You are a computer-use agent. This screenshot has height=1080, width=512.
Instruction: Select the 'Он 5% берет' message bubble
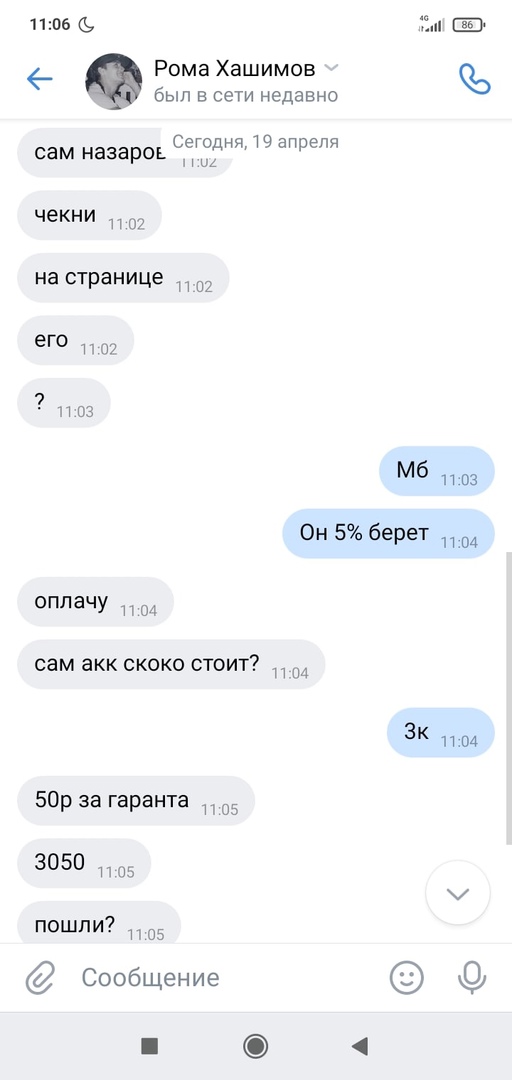[x=389, y=533]
